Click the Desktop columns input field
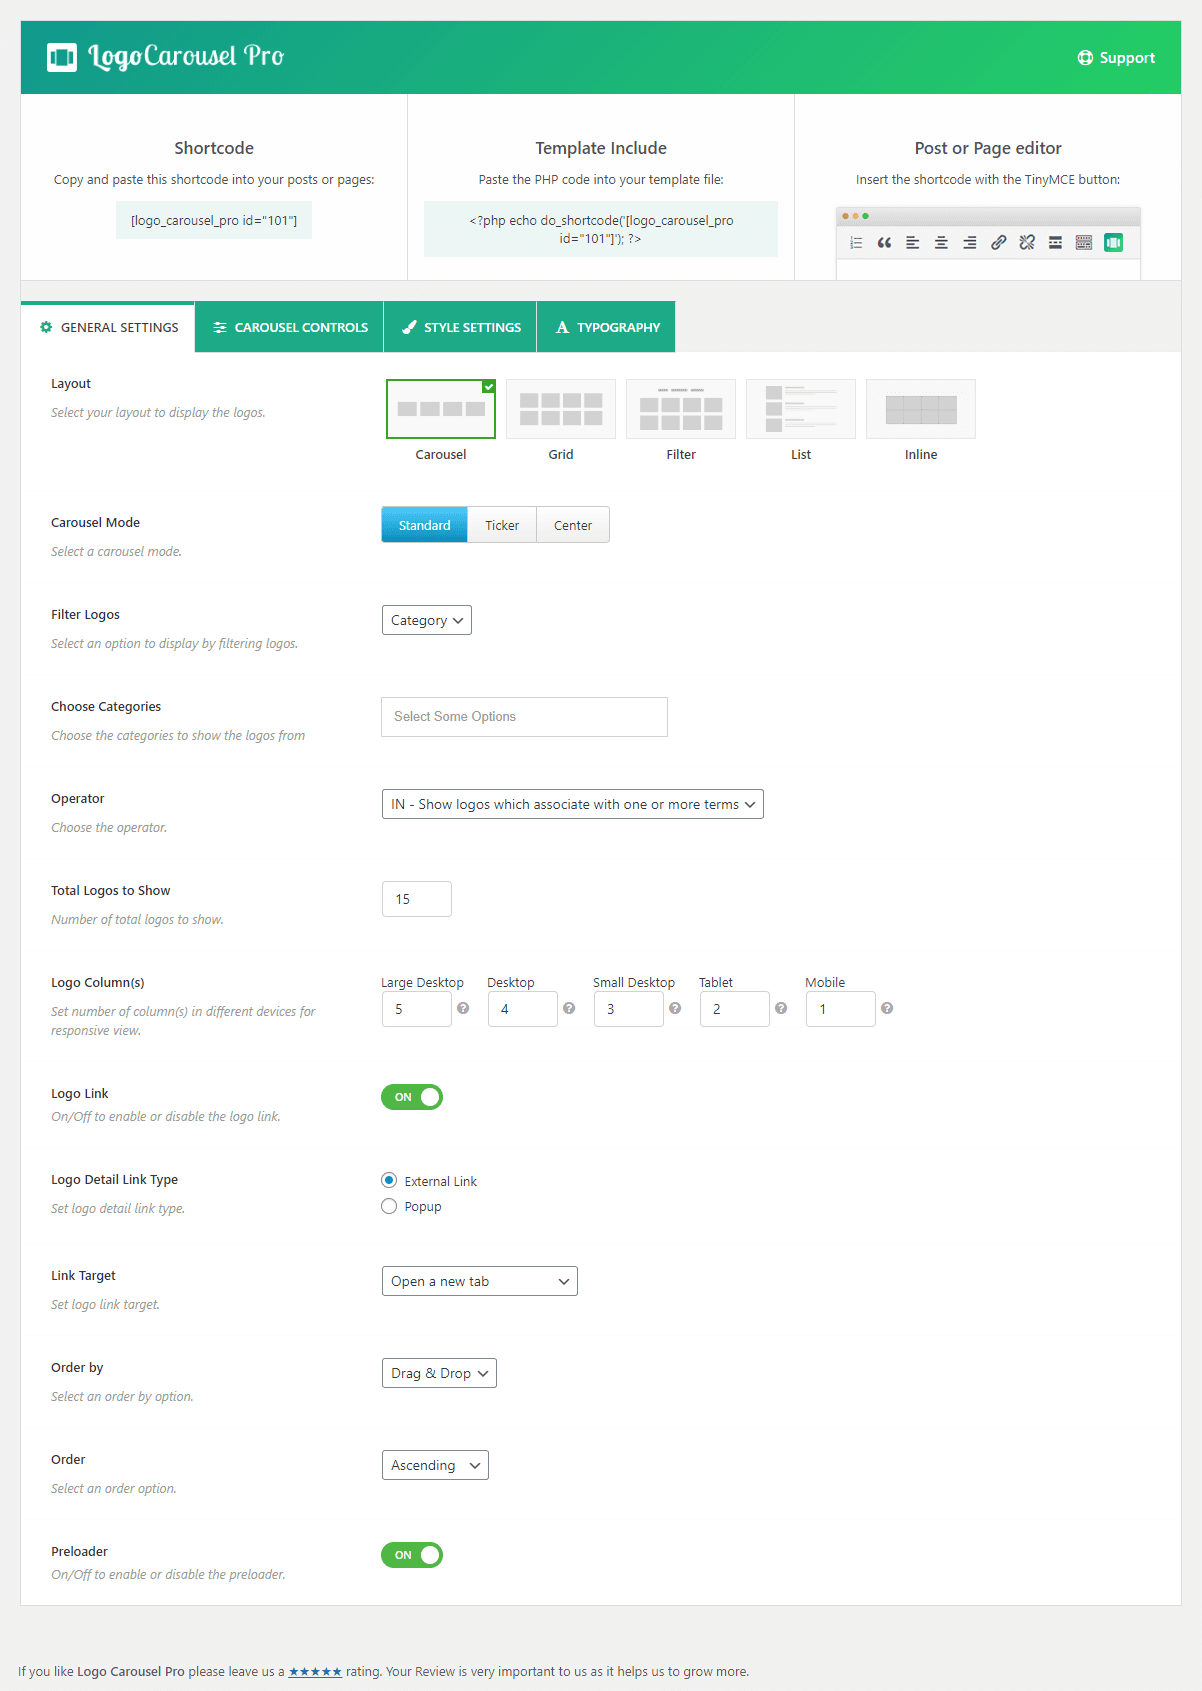The image size is (1202, 1691). 523,1009
